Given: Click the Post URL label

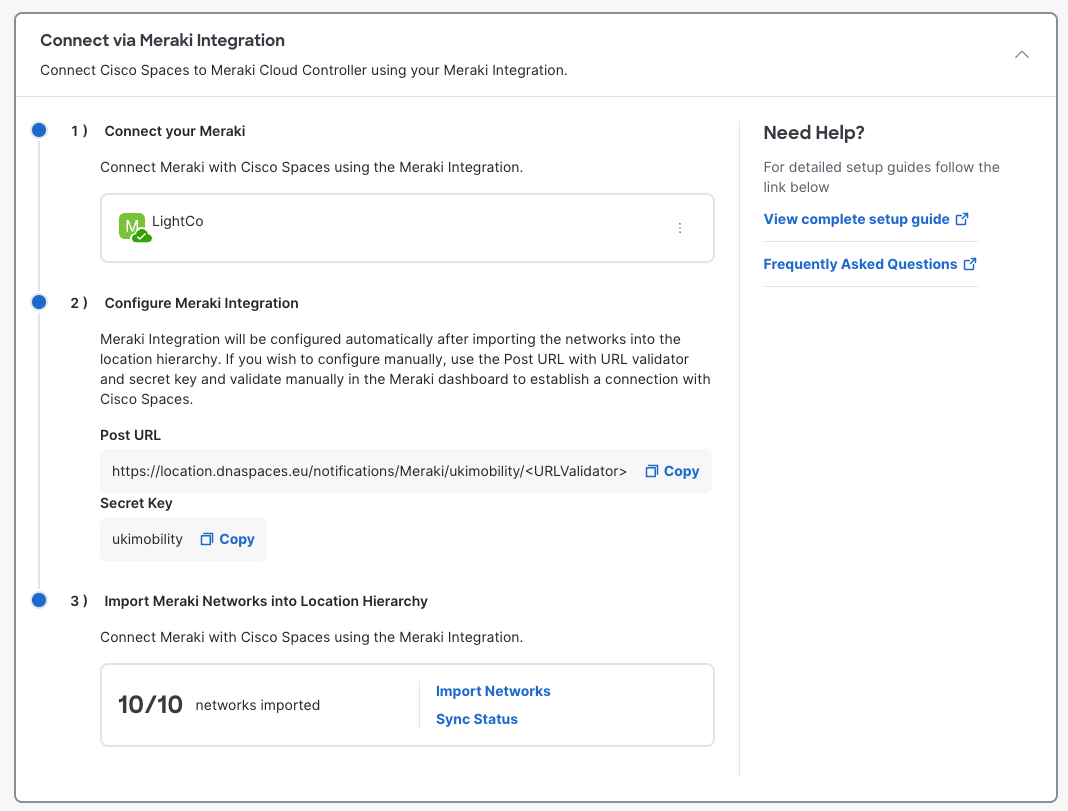Looking at the screenshot, I should pyautogui.click(x=130, y=435).
